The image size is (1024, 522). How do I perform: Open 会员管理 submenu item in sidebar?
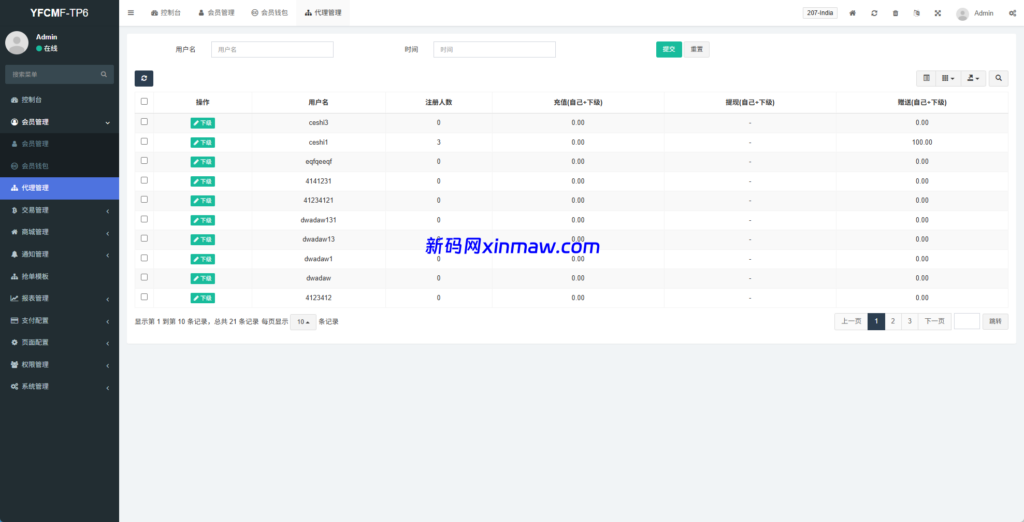59,144
